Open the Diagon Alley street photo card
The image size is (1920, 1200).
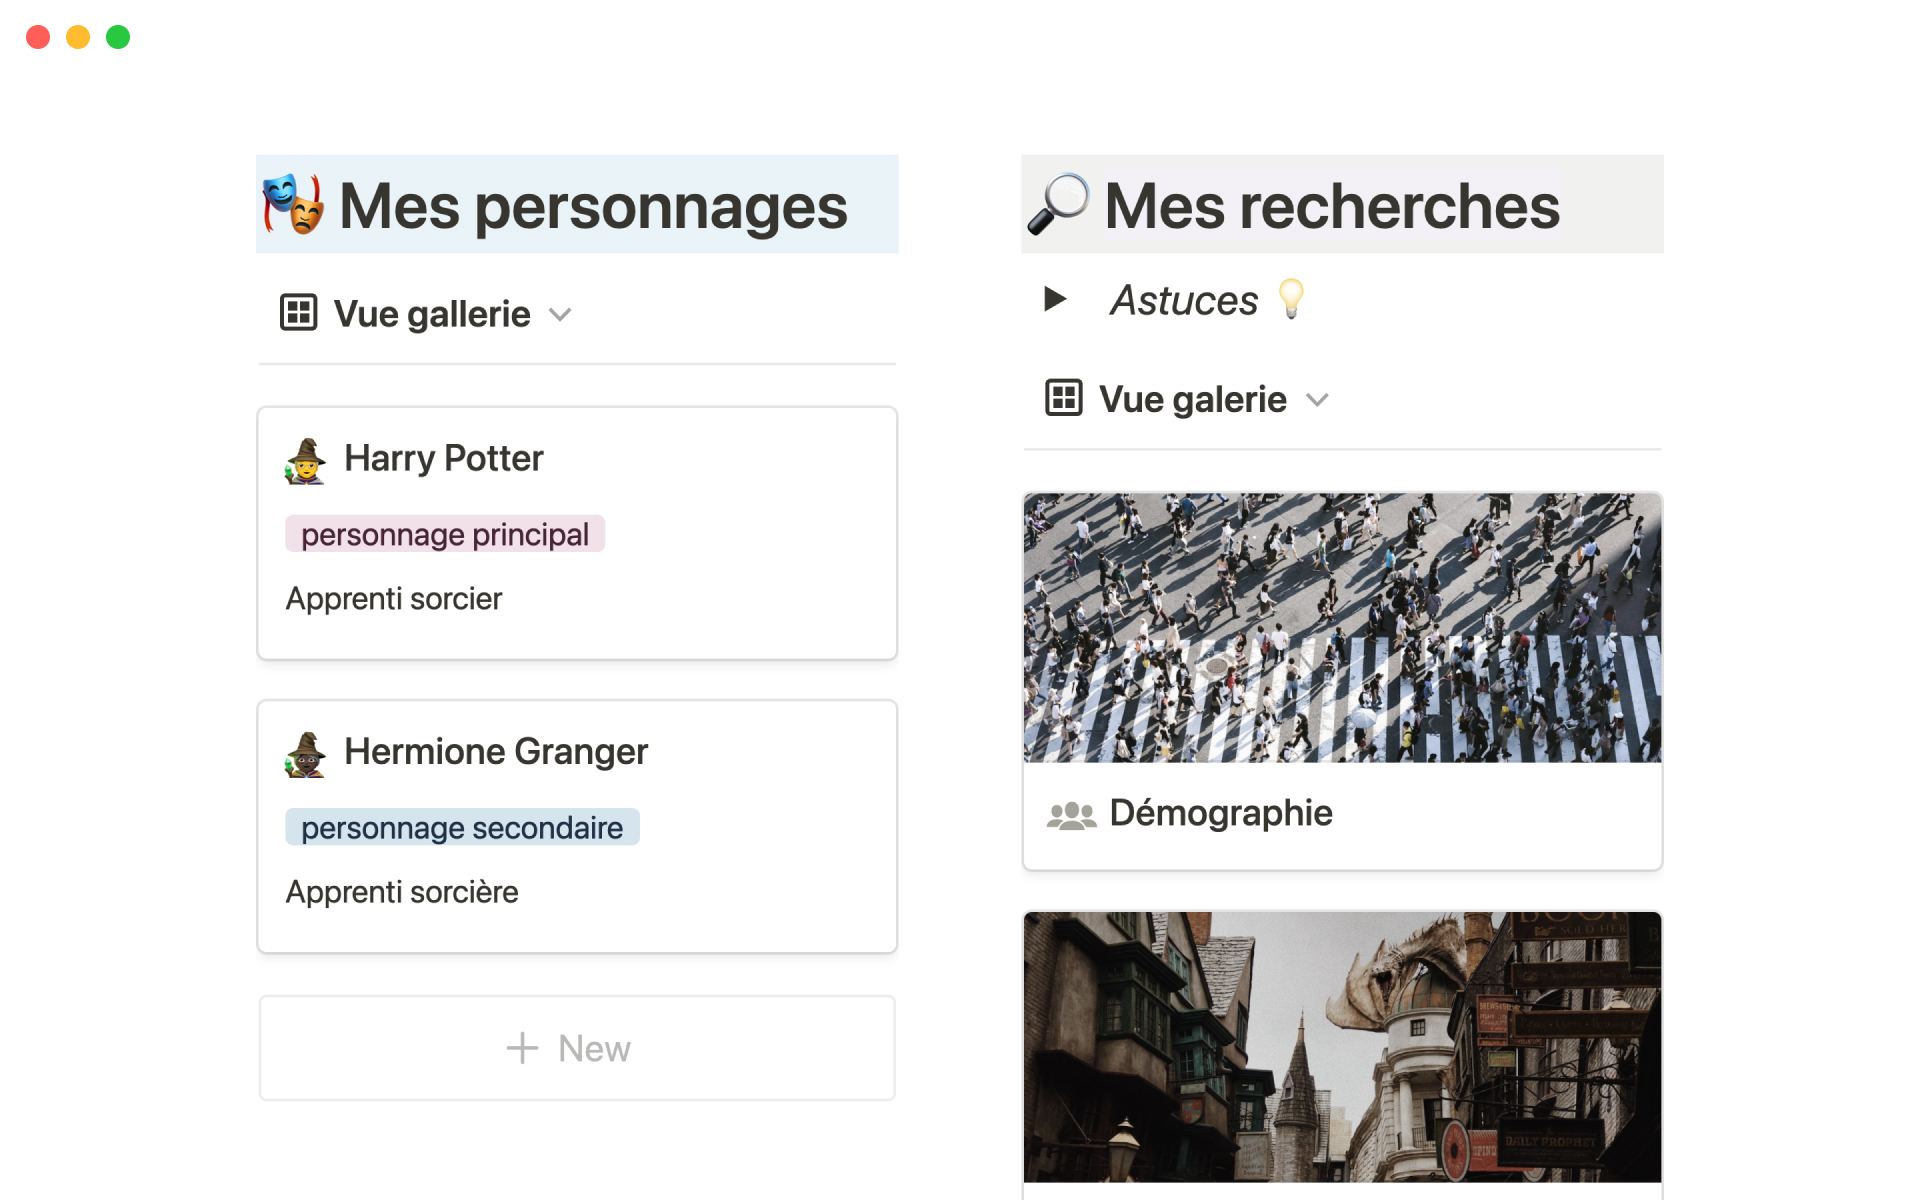click(x=1342, y=1046)
